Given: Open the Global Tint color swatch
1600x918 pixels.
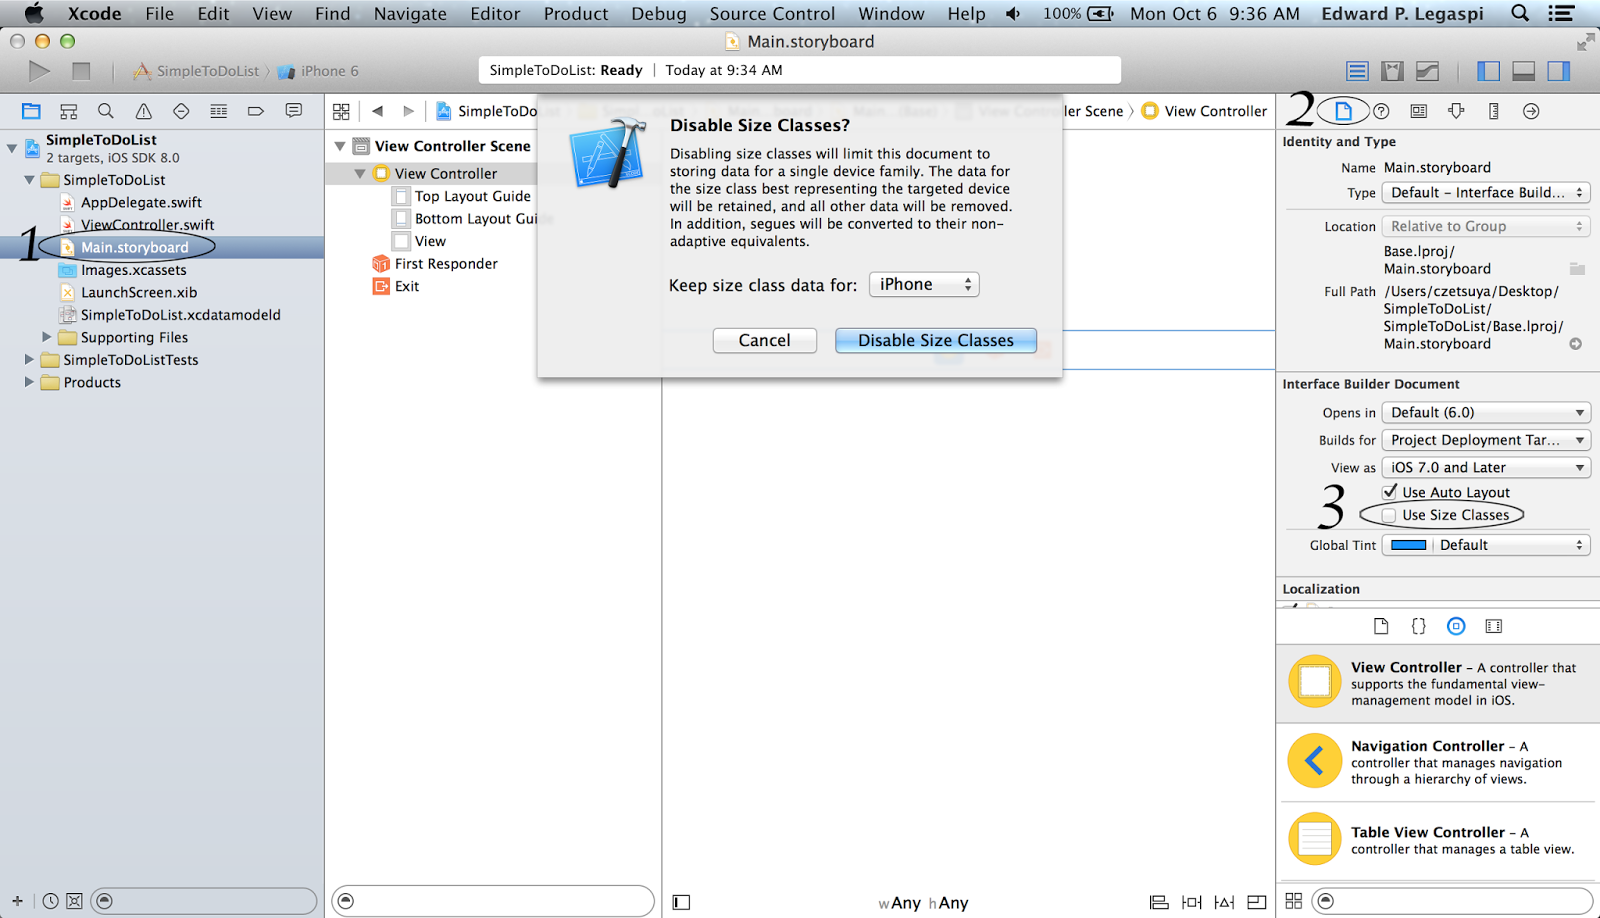Looking at the screenshot, I should (1408, 545).
